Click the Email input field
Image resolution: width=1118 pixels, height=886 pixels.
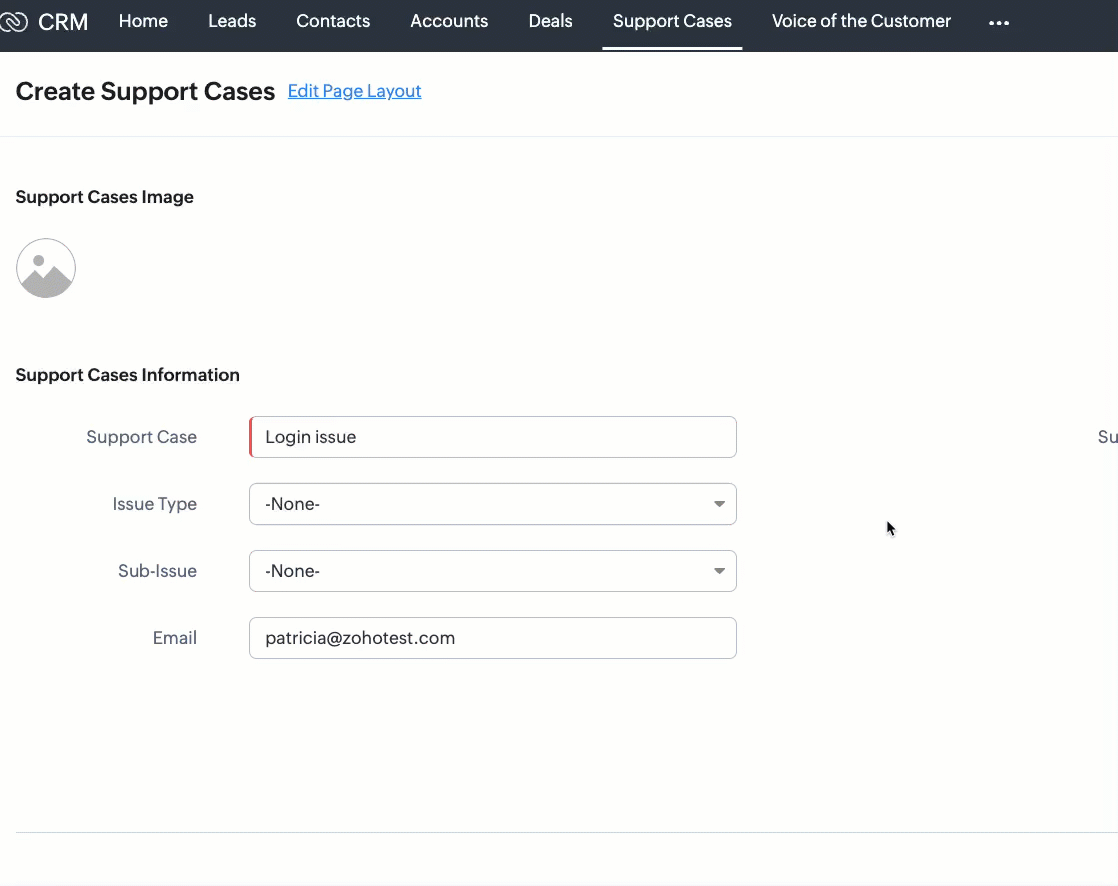click(x=493, y=638)
